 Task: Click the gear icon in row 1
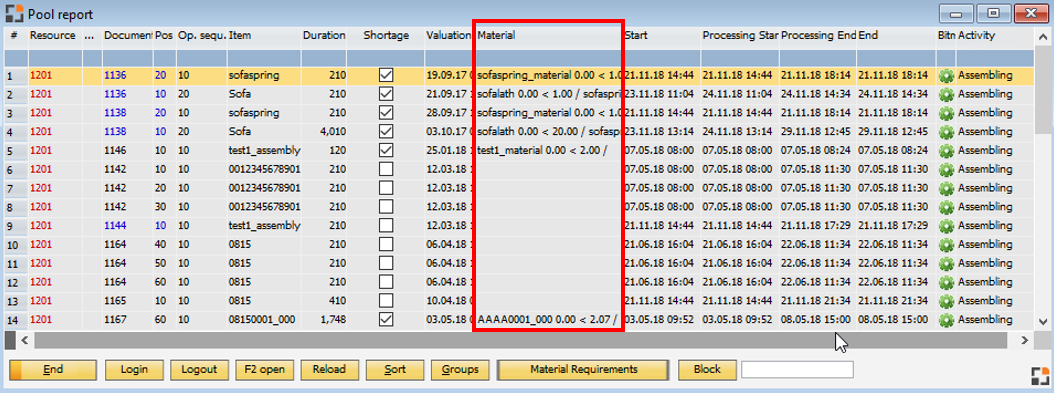click(946, 76)
